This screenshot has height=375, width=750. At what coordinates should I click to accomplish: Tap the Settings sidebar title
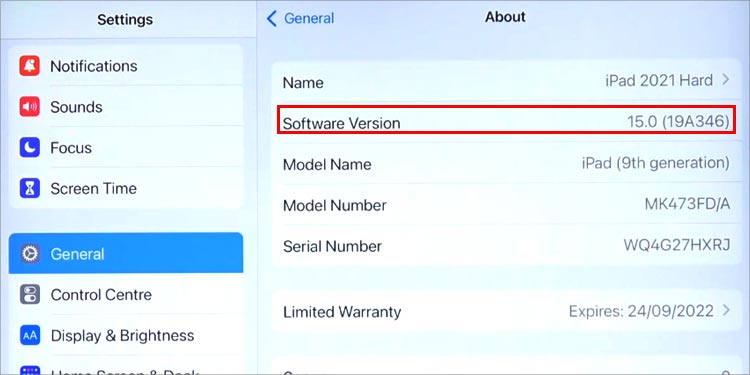[x=125, y=20]
